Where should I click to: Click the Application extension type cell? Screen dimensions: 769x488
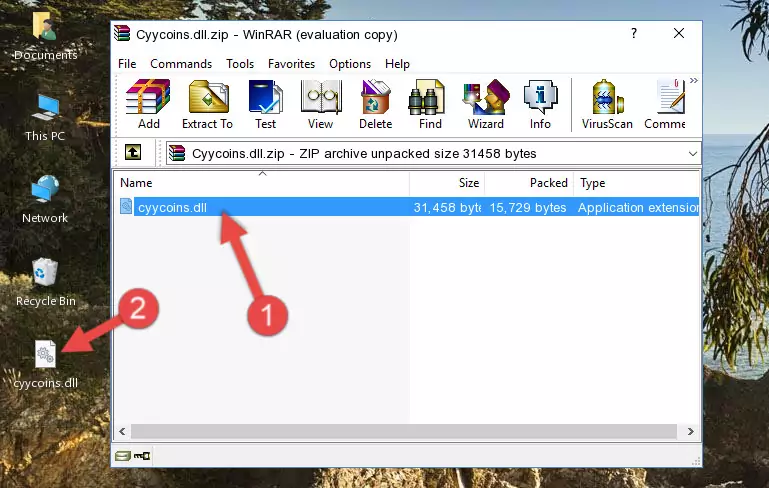638,207
